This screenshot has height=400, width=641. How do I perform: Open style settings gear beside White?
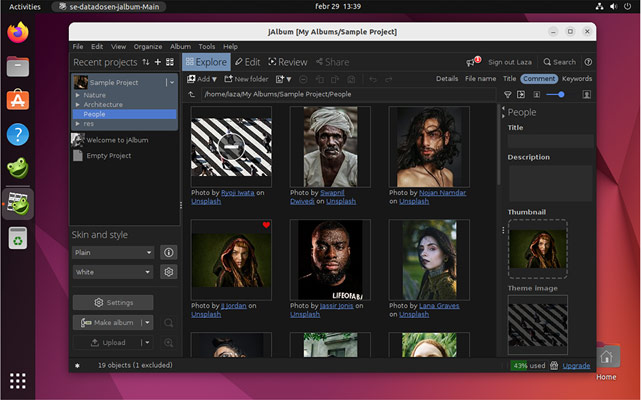(168, 272)
